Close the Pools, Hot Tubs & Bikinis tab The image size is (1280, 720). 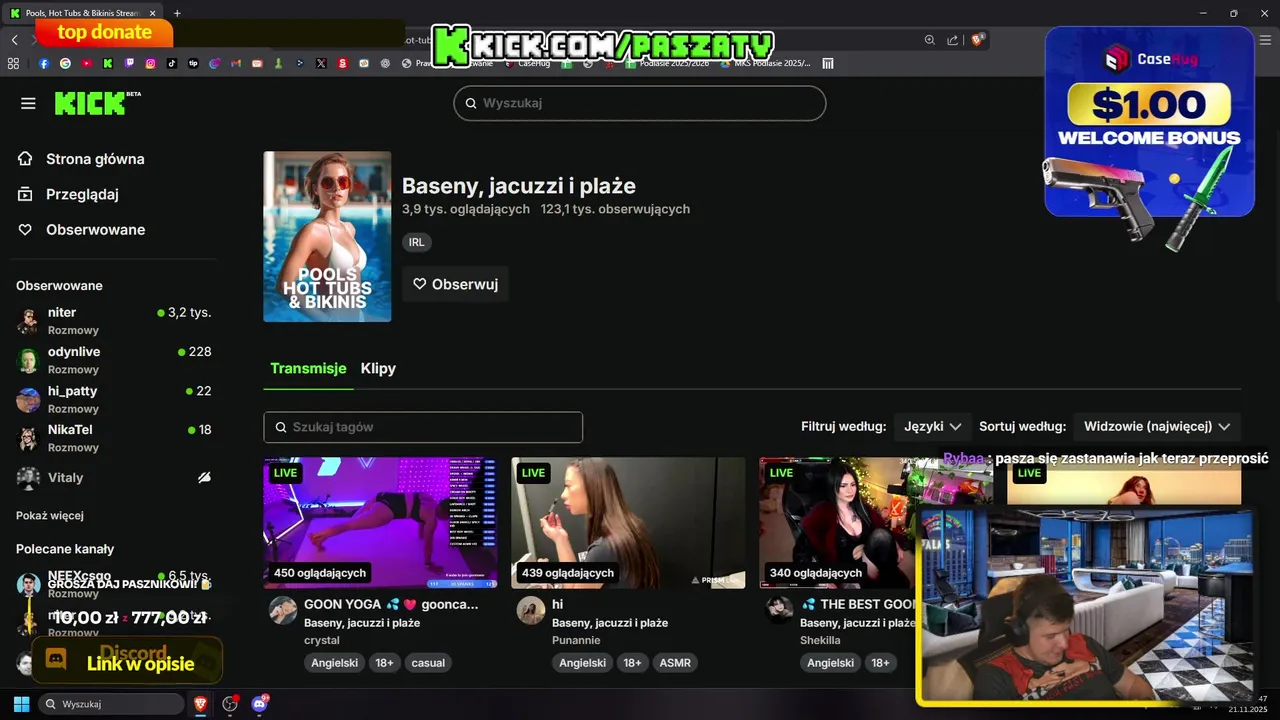pos(152,13)
